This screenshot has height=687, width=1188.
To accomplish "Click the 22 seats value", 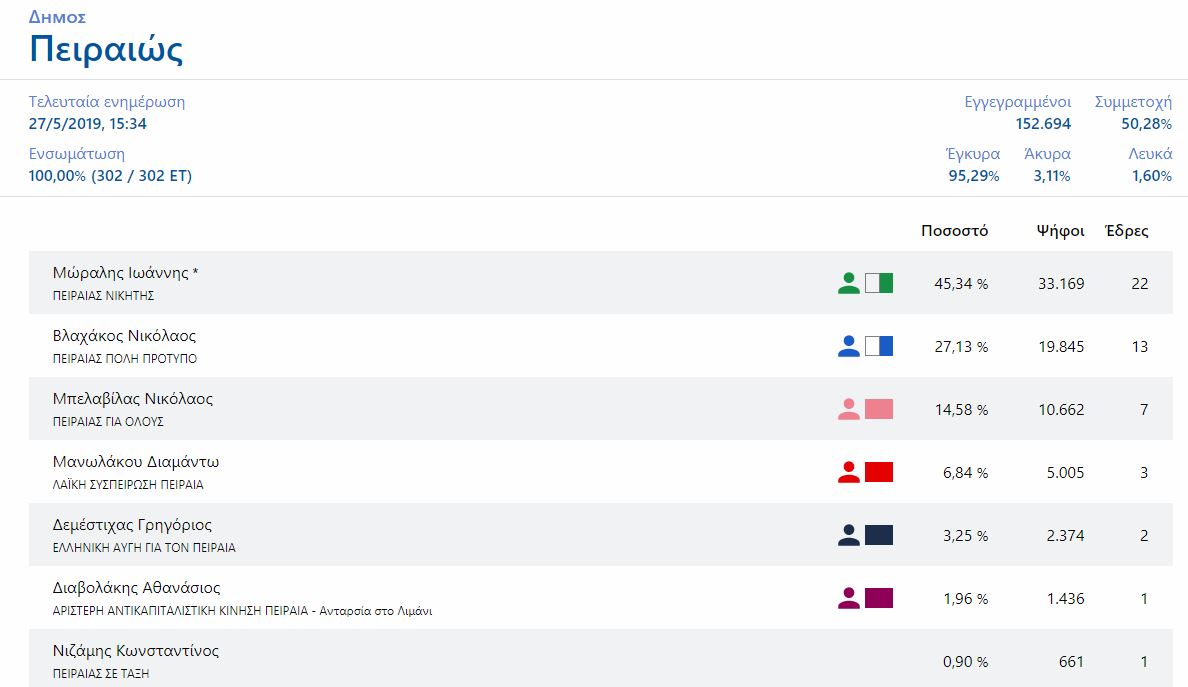I will [x=1140, y=284].
